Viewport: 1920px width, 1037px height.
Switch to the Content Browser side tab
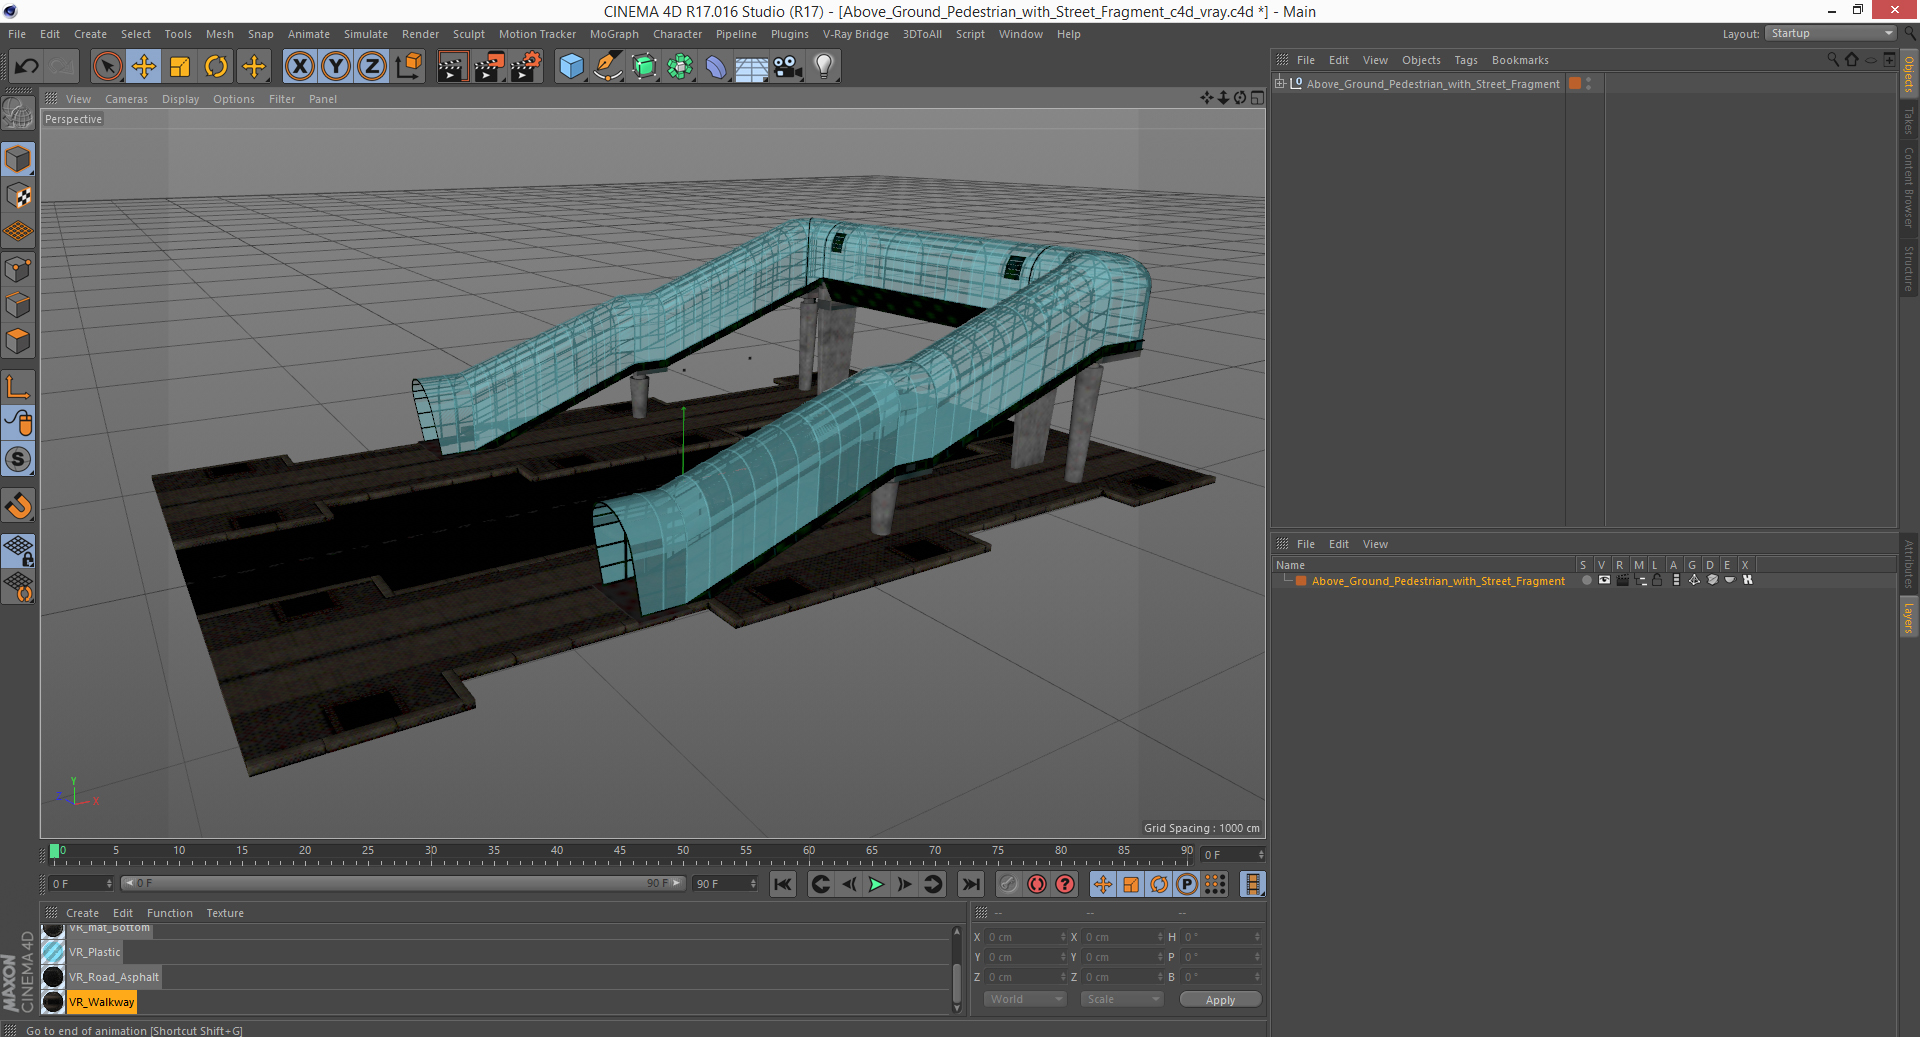pos(1908,187)
